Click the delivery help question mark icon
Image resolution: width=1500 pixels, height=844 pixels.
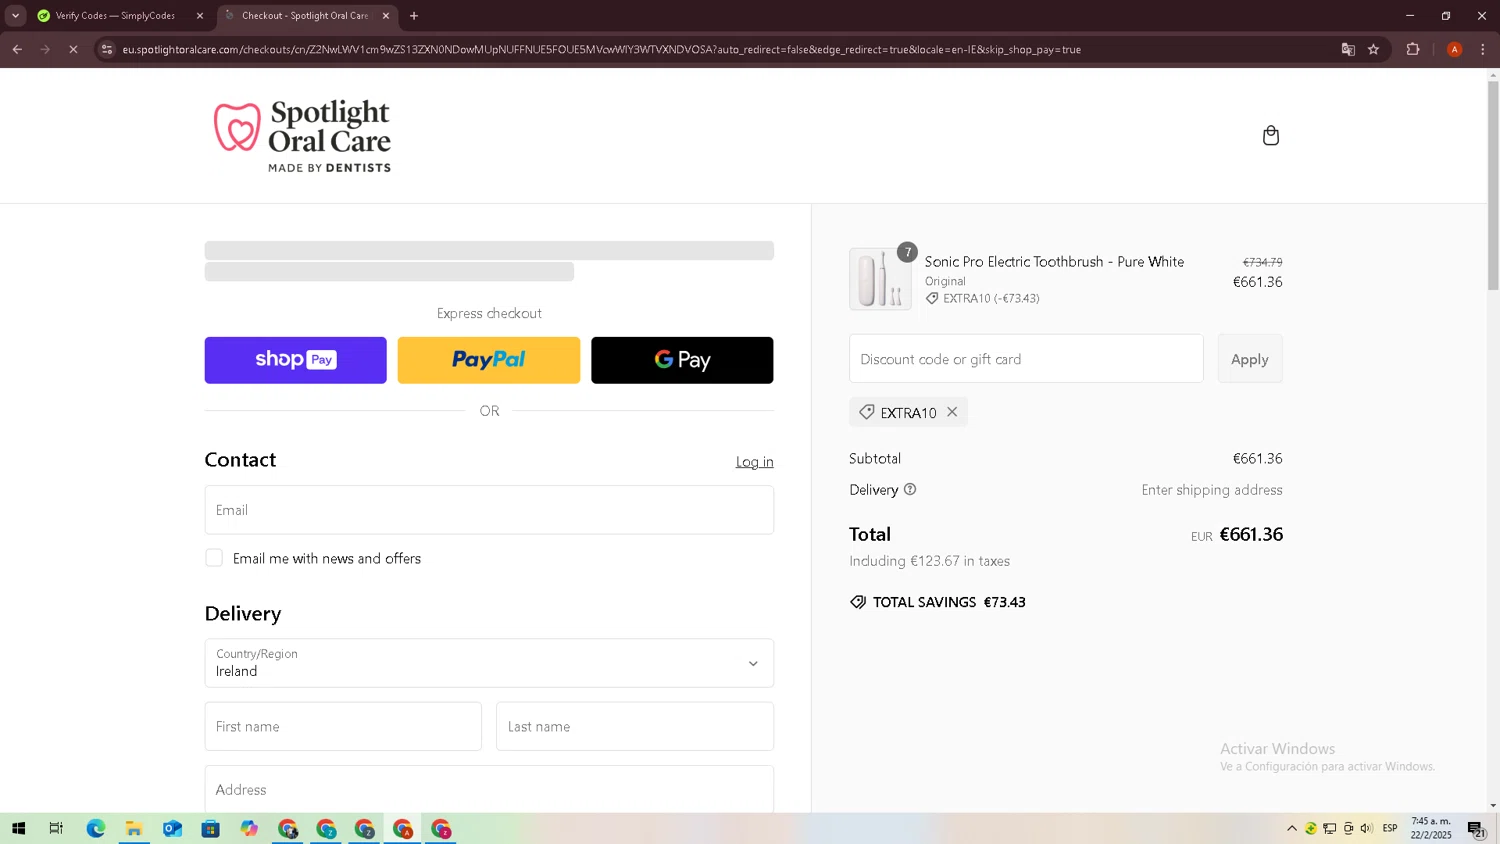coord(910,489)
